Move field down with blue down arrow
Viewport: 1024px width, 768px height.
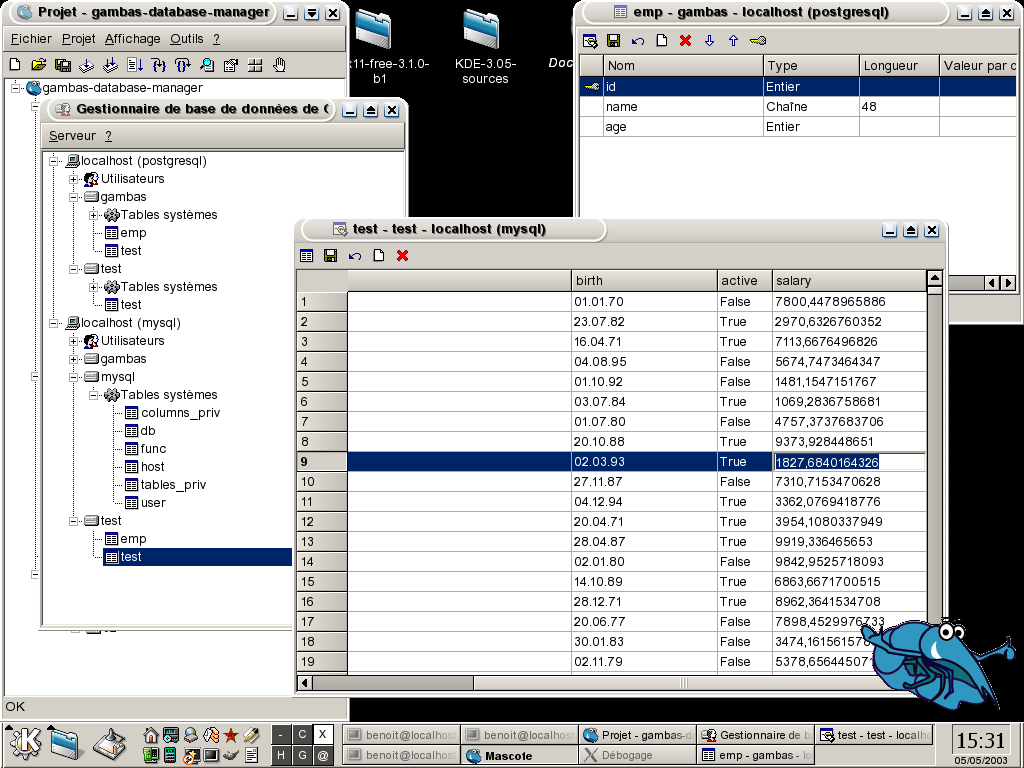(709, 40)
